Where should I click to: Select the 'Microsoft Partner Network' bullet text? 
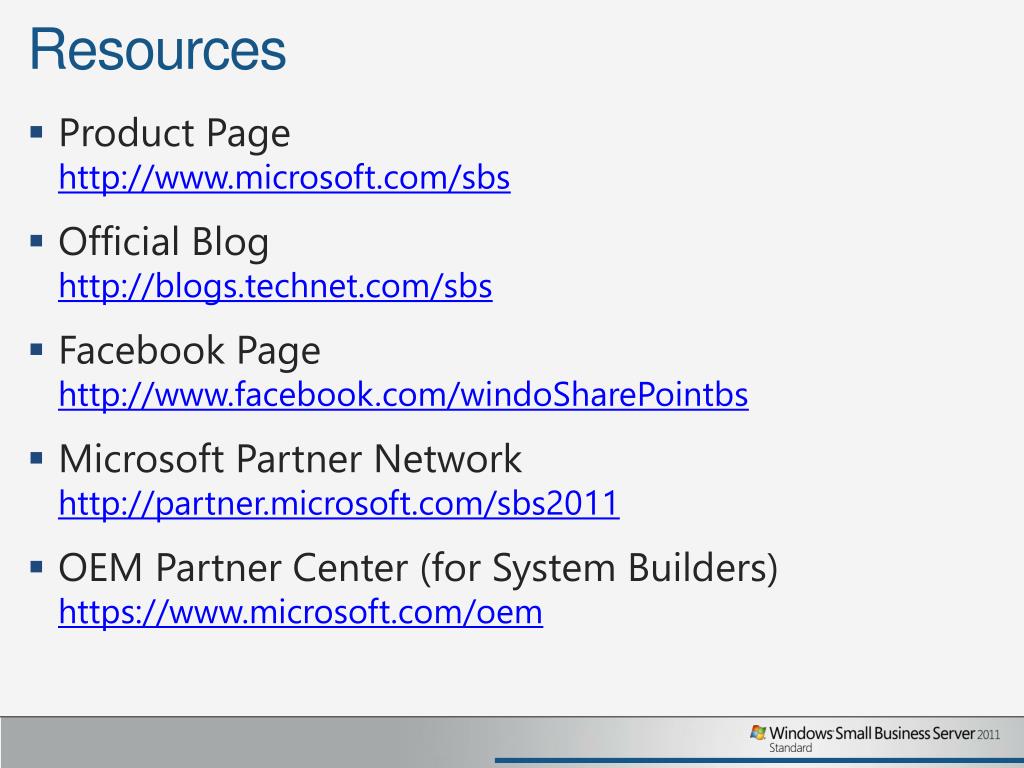290,458
